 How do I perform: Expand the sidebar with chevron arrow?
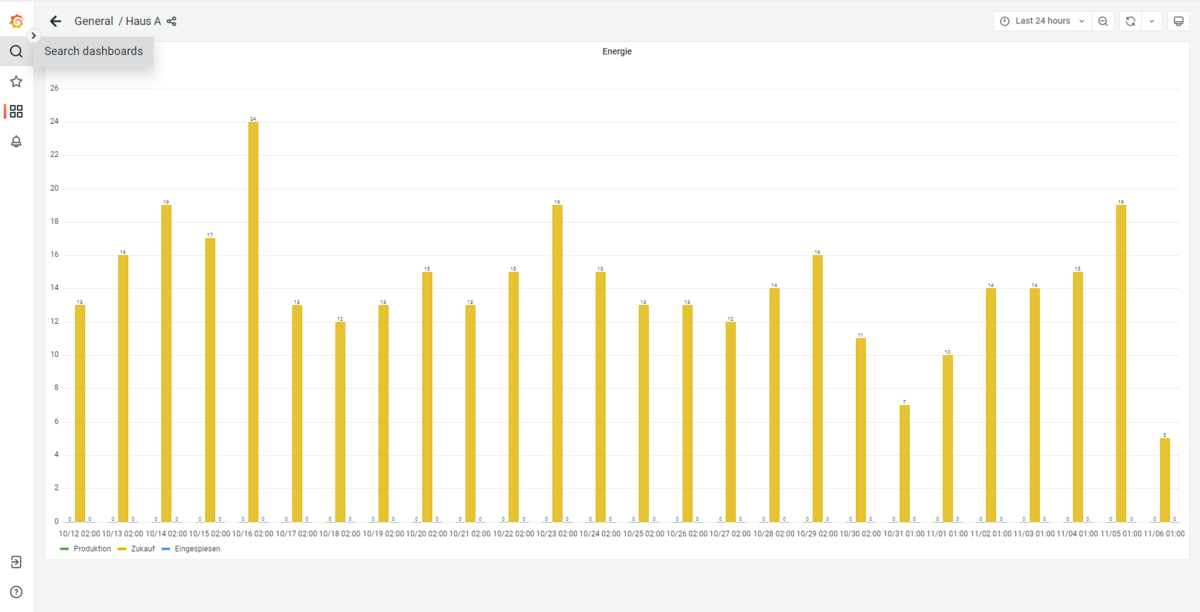[x=33, y=36]
